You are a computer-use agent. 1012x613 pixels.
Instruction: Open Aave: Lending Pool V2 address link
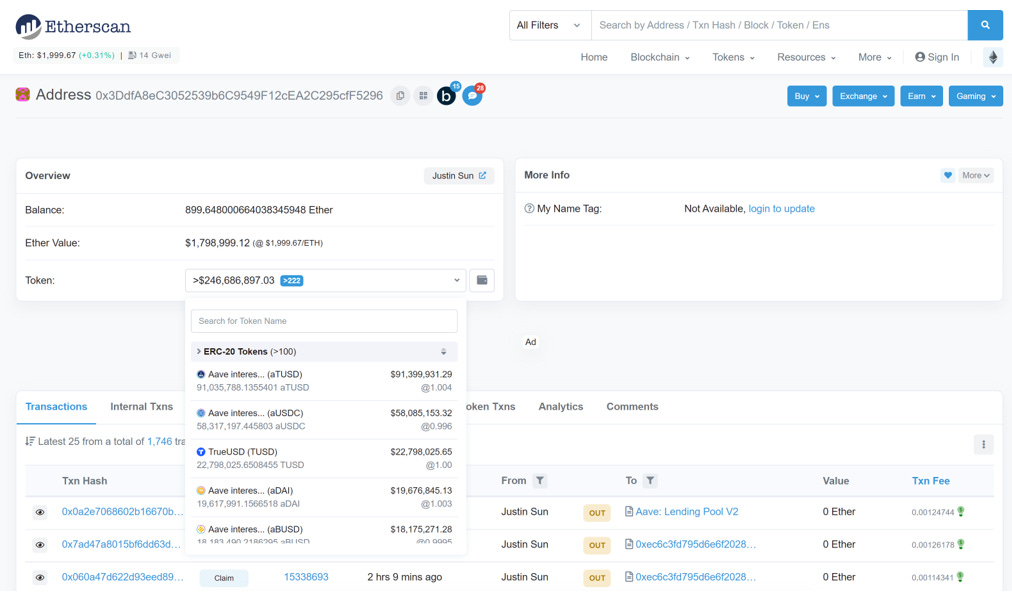pos(687,512)
